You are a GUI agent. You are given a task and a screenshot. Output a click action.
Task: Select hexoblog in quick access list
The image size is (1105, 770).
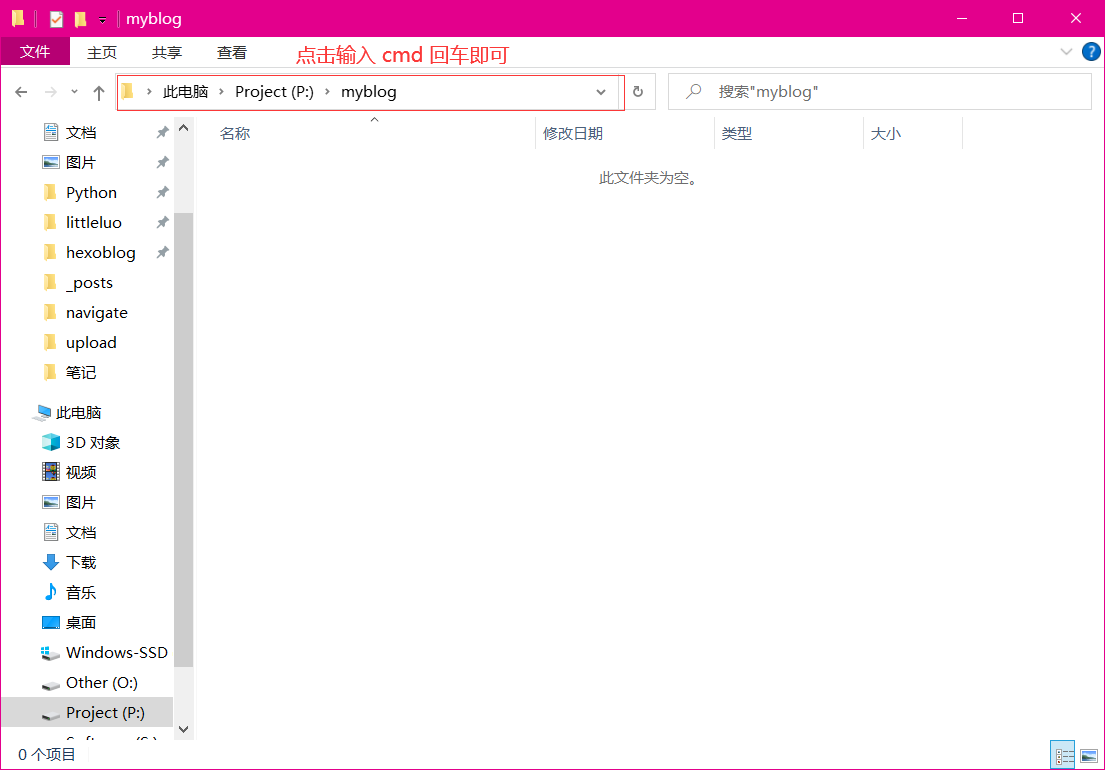pos(100,252)
